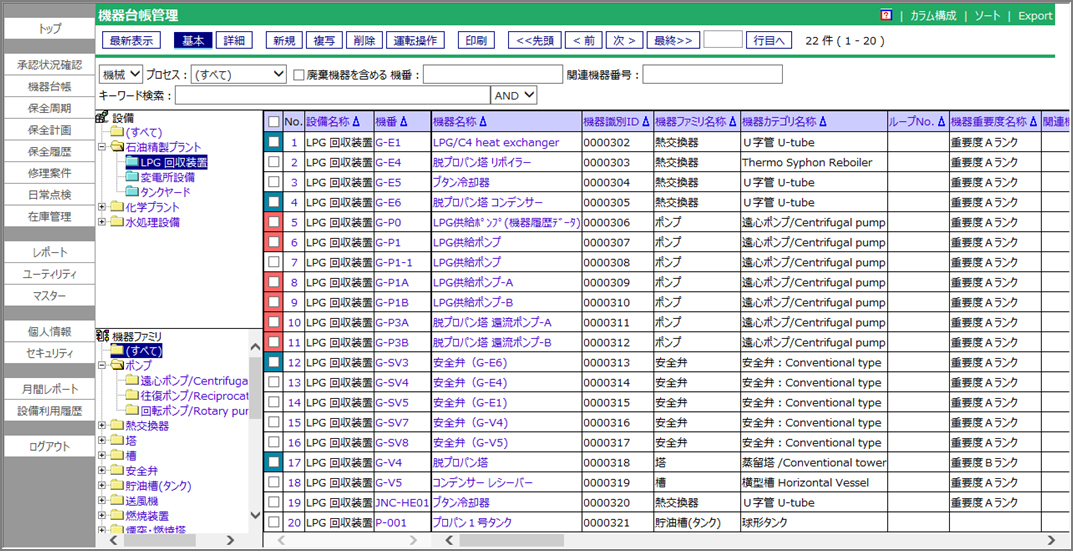Click the 設備 tree root icon

tap(102, 118)
